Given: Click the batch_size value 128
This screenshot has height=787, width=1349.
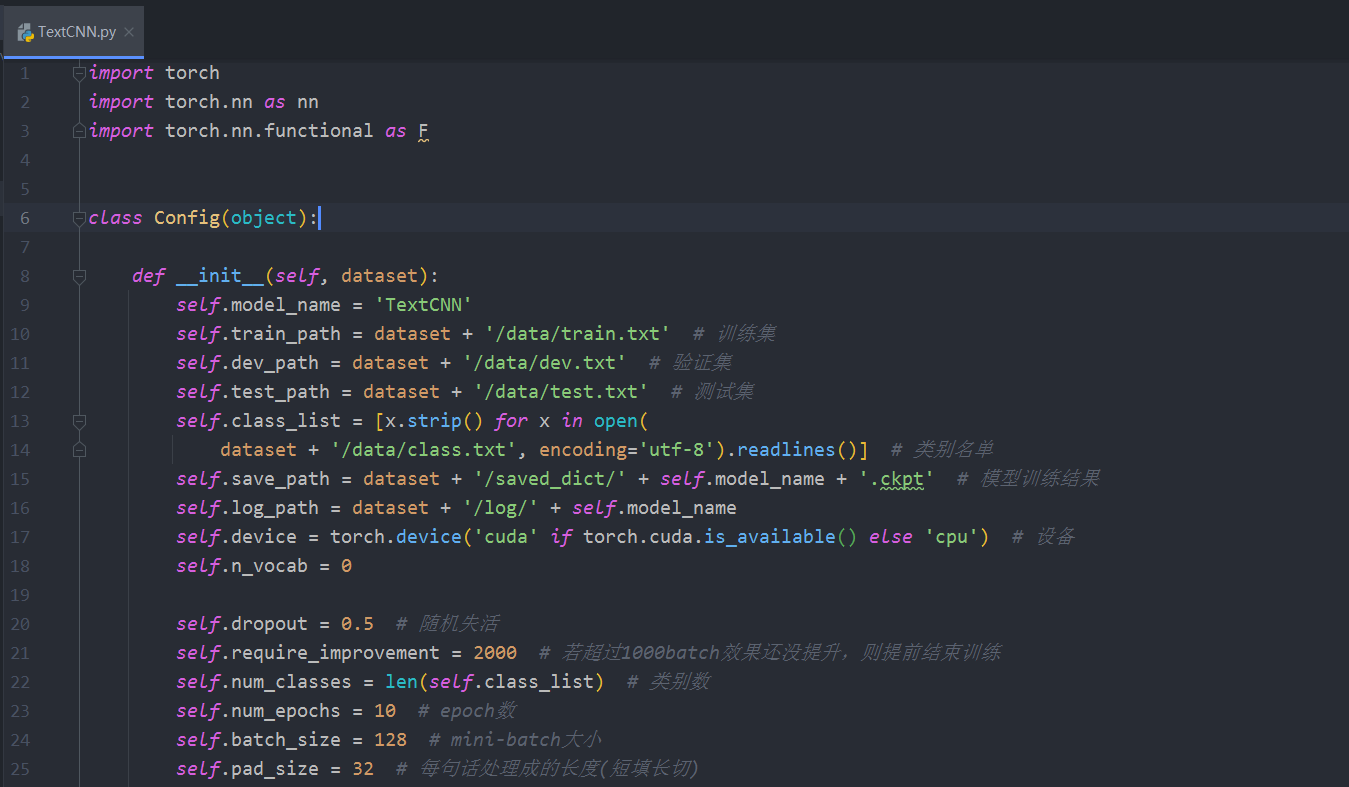Looking at the screenshot, I should click(390, 740).
